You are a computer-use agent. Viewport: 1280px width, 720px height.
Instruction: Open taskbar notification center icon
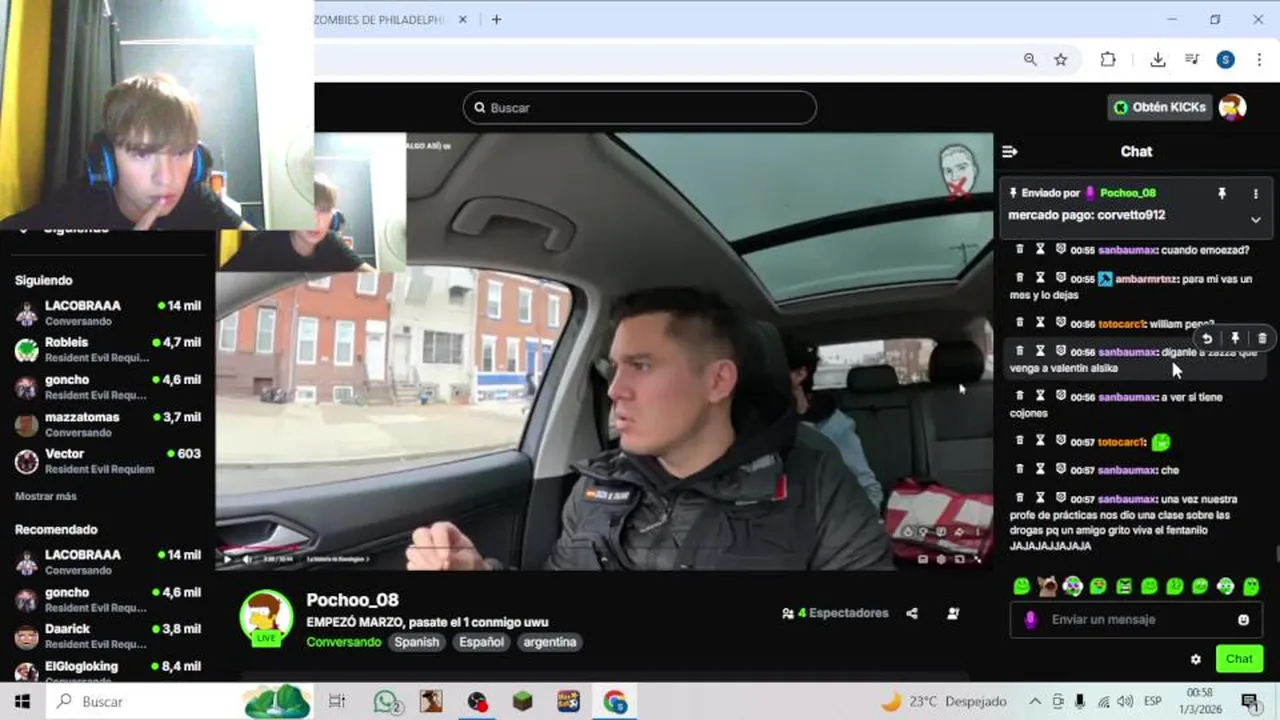click(1249, 701)
